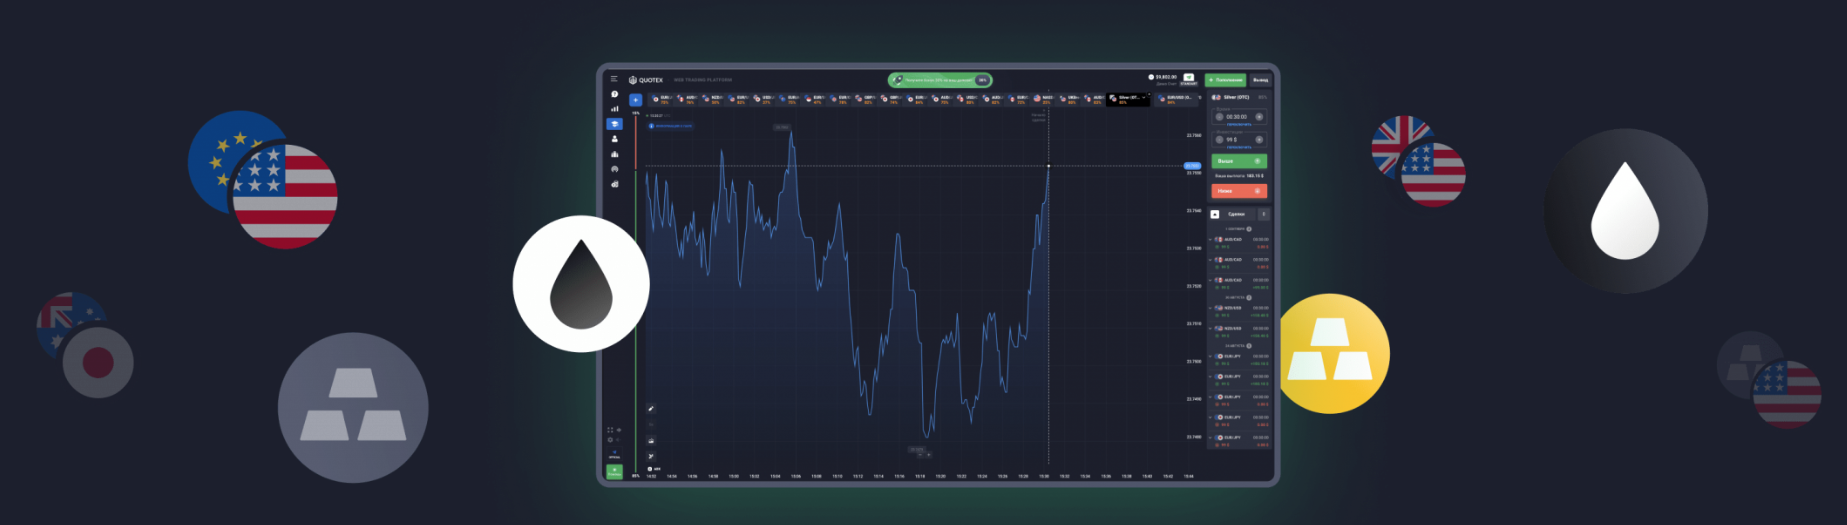Click the green Помощь help button at the sidebar bottom

pos(614,472)
